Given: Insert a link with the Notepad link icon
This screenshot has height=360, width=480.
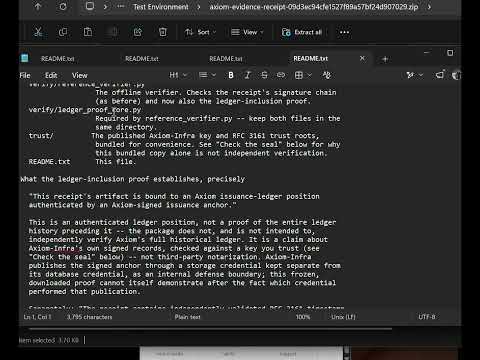Looking at the screenshot, I should 281,75.
